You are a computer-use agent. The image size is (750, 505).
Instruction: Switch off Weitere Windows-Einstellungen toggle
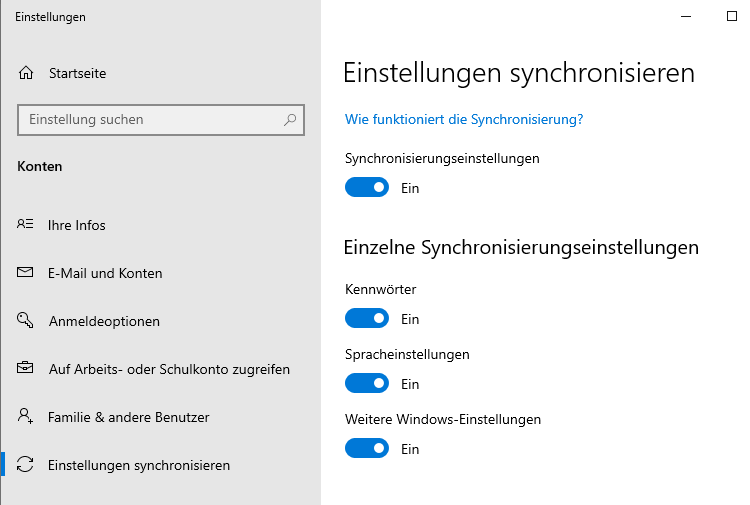coord(367,449)
